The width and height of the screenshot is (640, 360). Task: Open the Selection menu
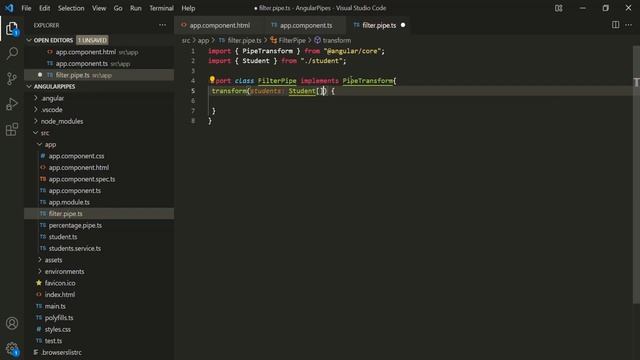pos(71,8)
